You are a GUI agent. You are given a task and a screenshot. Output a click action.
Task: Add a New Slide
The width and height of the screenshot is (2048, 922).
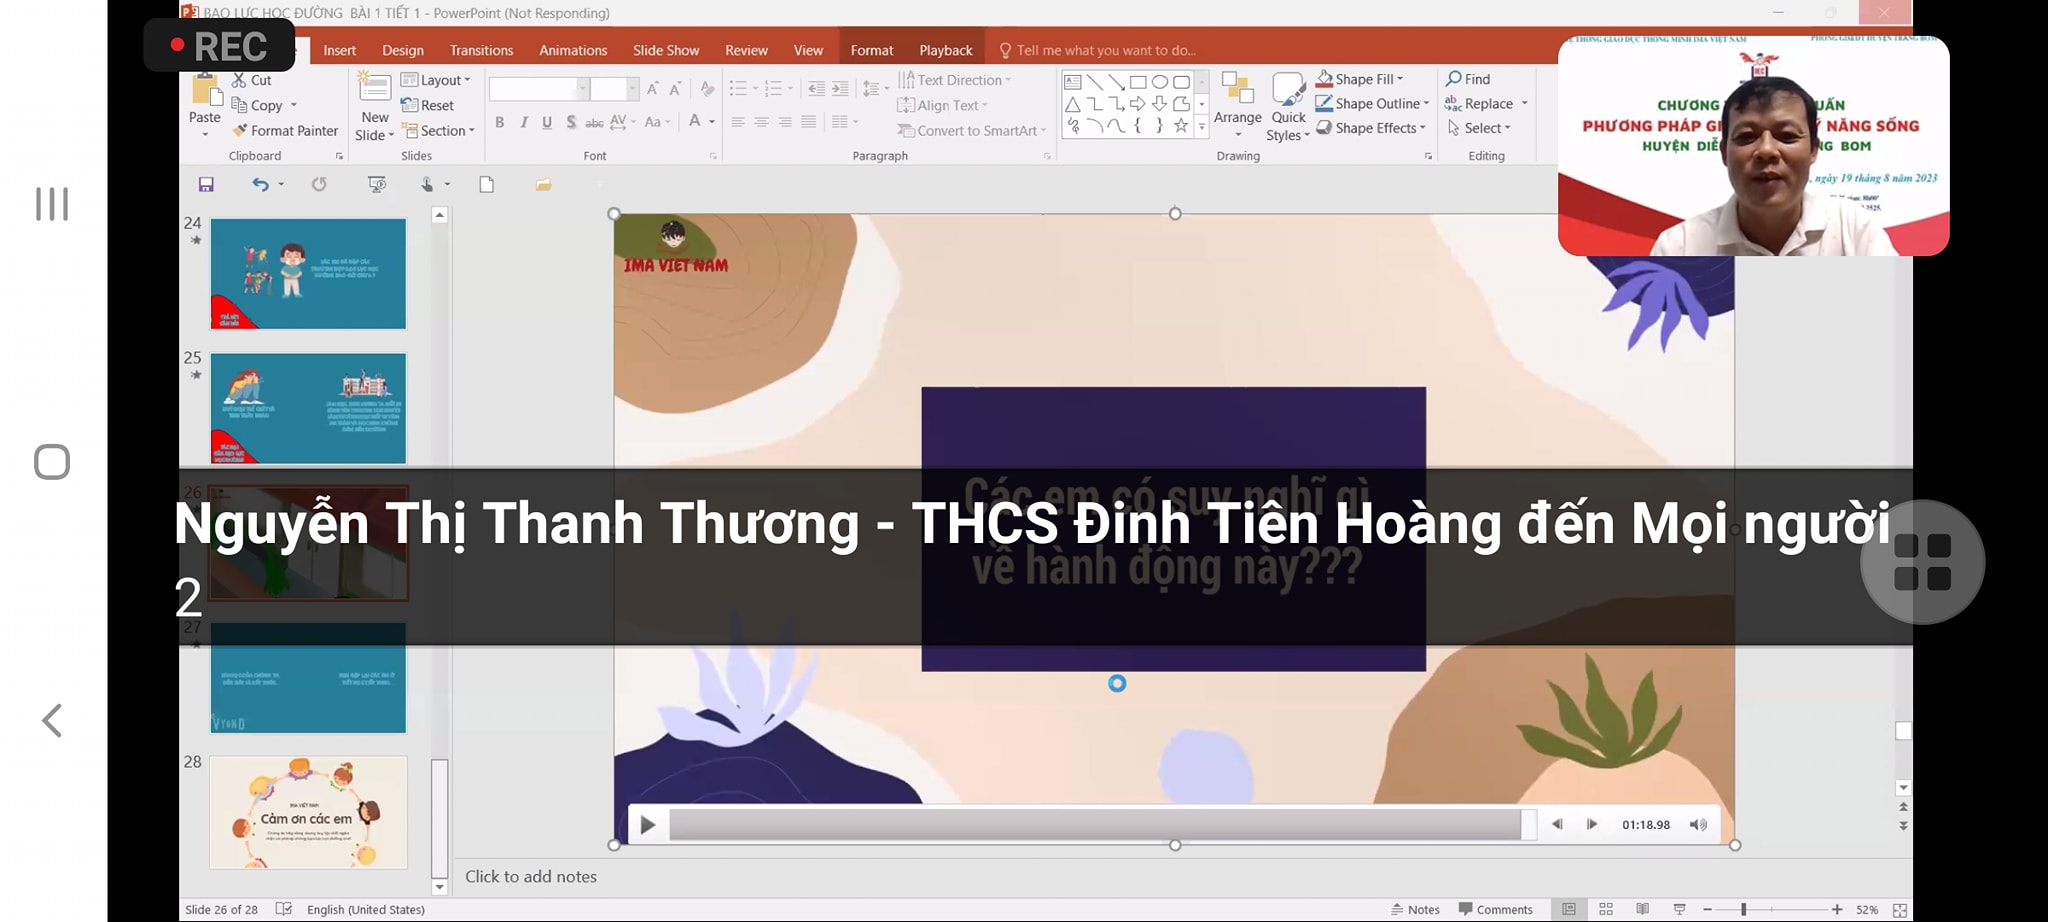375,107
